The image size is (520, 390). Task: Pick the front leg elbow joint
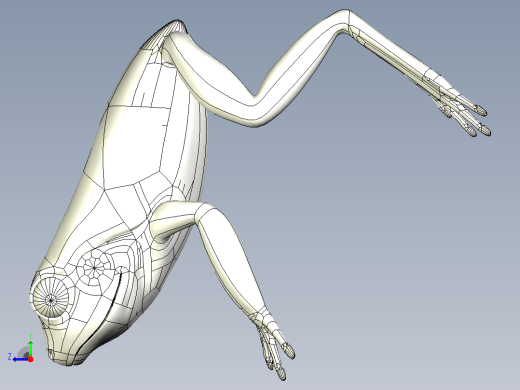tap(203, 212)
